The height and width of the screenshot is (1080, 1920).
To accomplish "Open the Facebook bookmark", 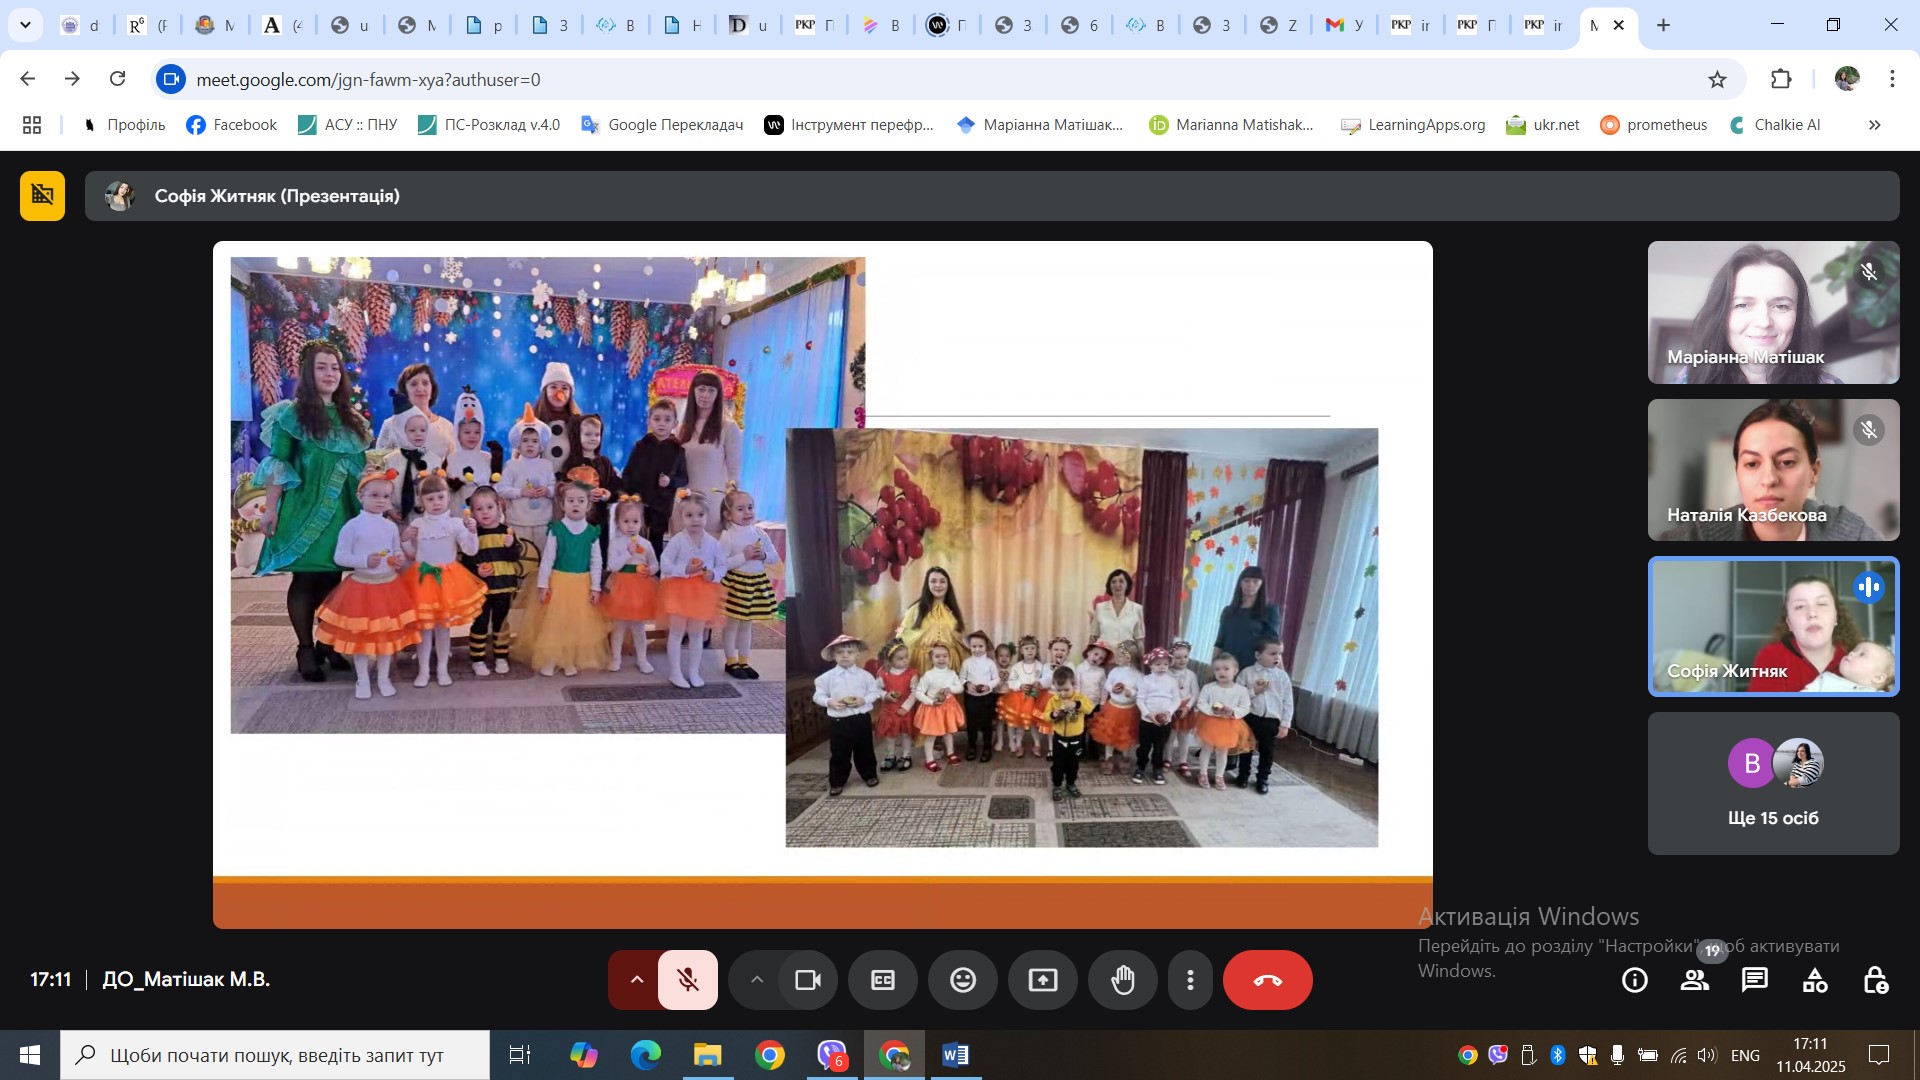I will pyautogui.click(x=232, y=125).
